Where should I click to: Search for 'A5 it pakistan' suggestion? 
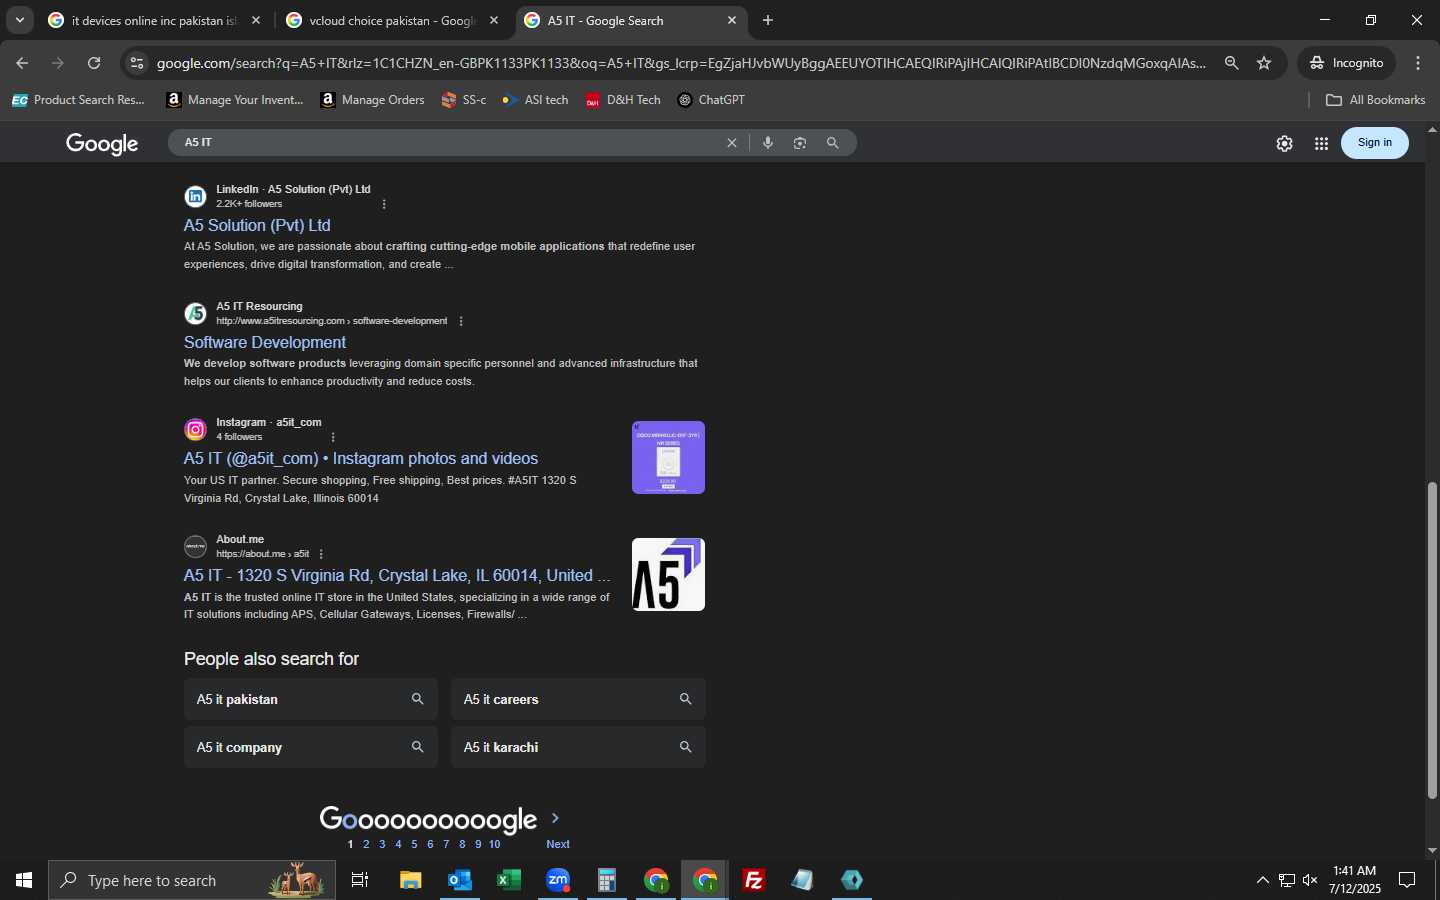click(311, 699)
